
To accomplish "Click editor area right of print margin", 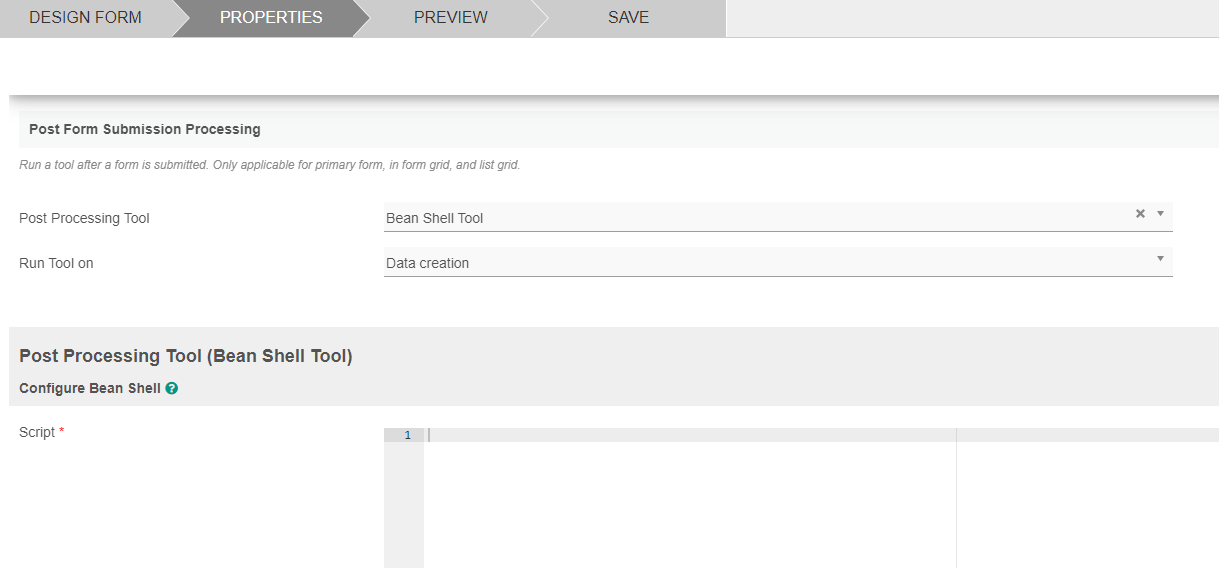I will tap(1085, 500).
